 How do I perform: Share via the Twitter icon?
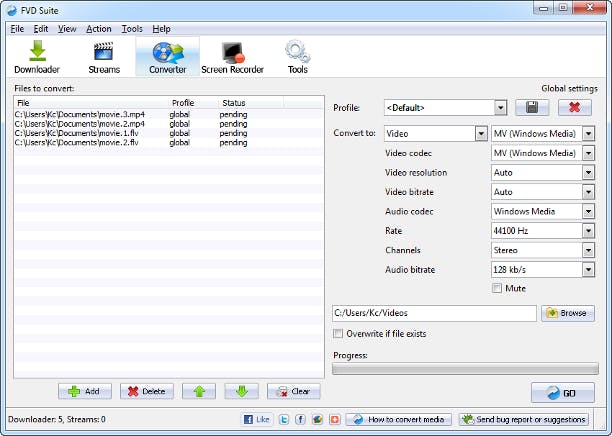point(284,419)
